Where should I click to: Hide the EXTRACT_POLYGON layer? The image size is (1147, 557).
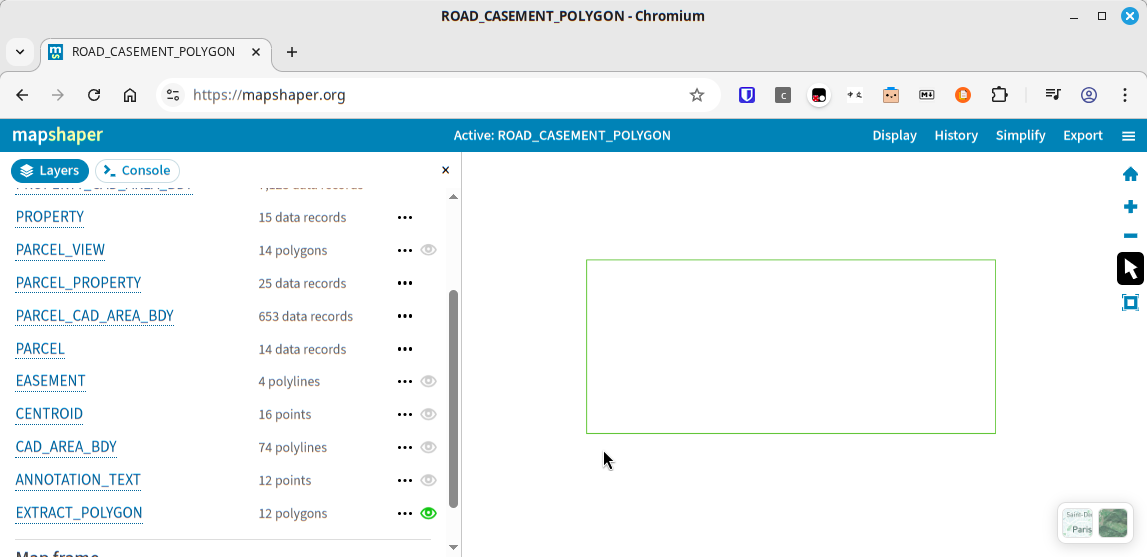(x=429, y=513)
